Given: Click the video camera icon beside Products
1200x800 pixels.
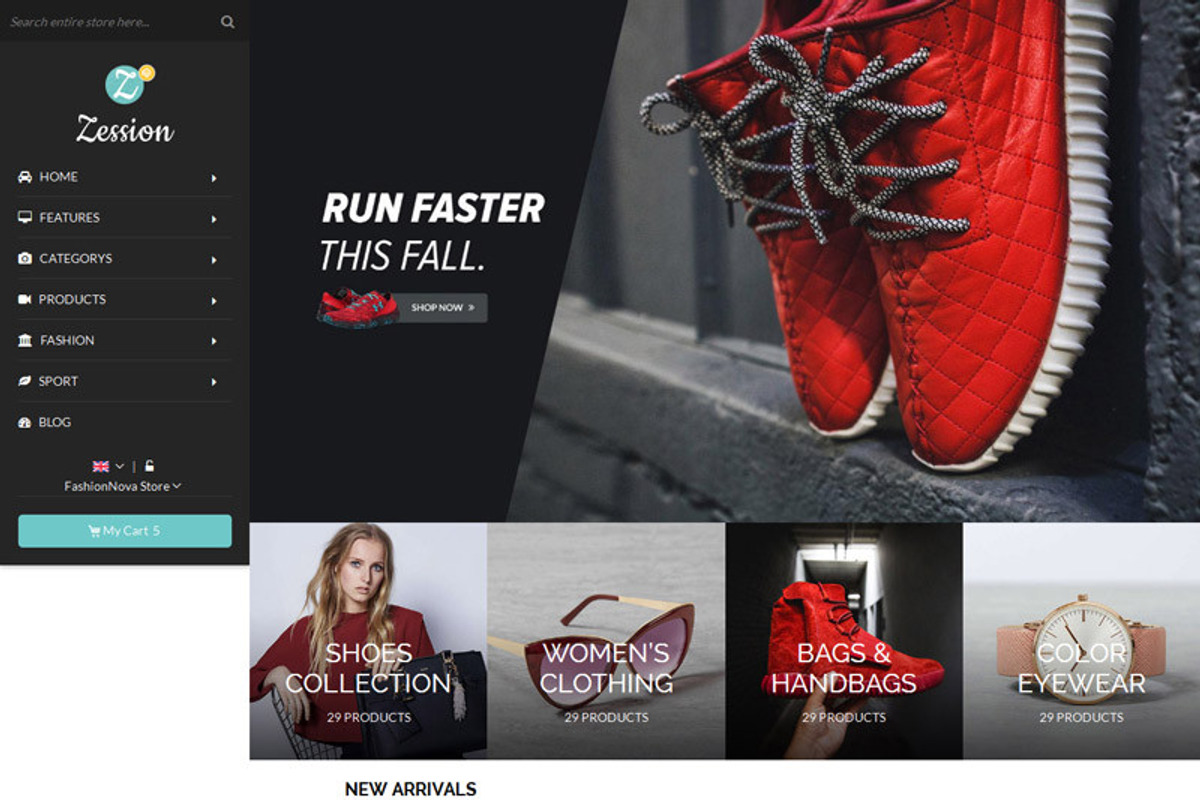Looking at the screenshot, I should 25,300.
